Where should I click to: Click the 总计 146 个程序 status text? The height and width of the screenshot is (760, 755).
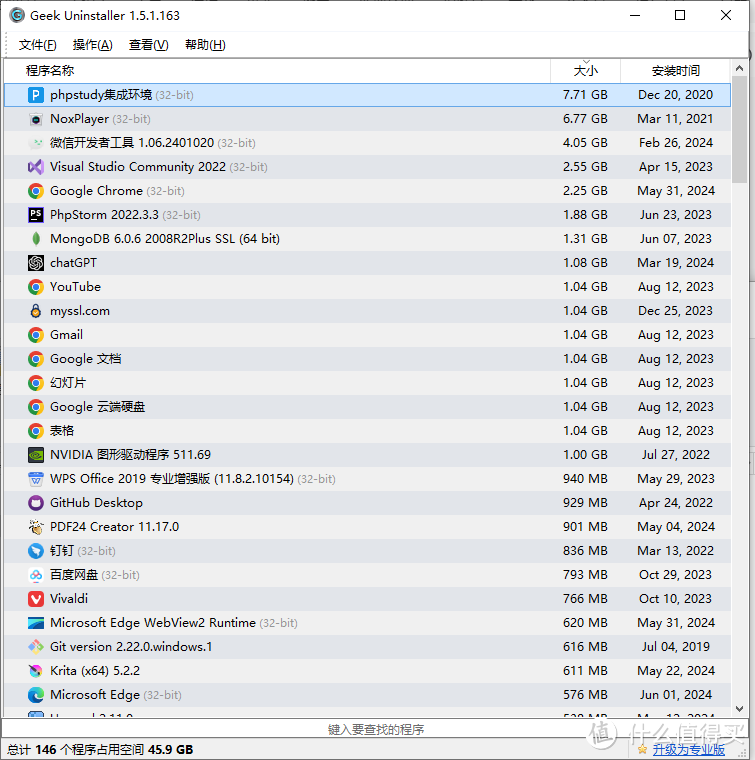[100, 750]
